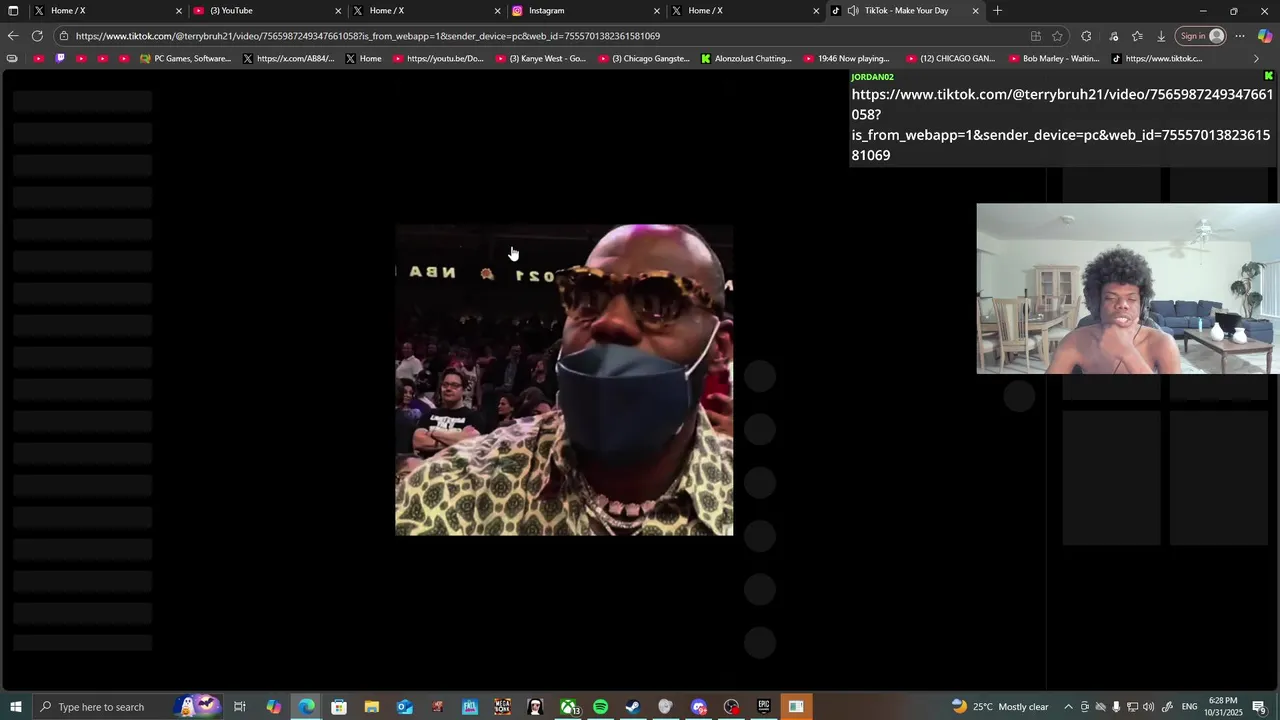The image size is (1280, 720).
Task: Open notification center icon
Action: (x=1259, y=707)
